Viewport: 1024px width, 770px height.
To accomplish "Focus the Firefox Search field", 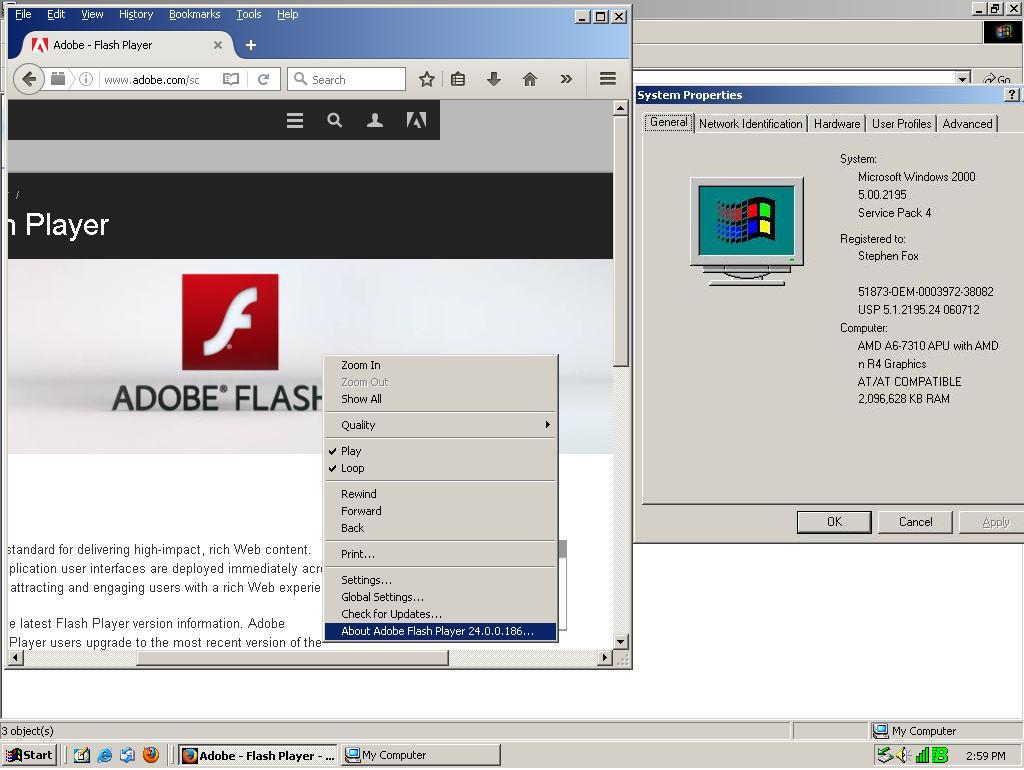I will click(347, 80).
